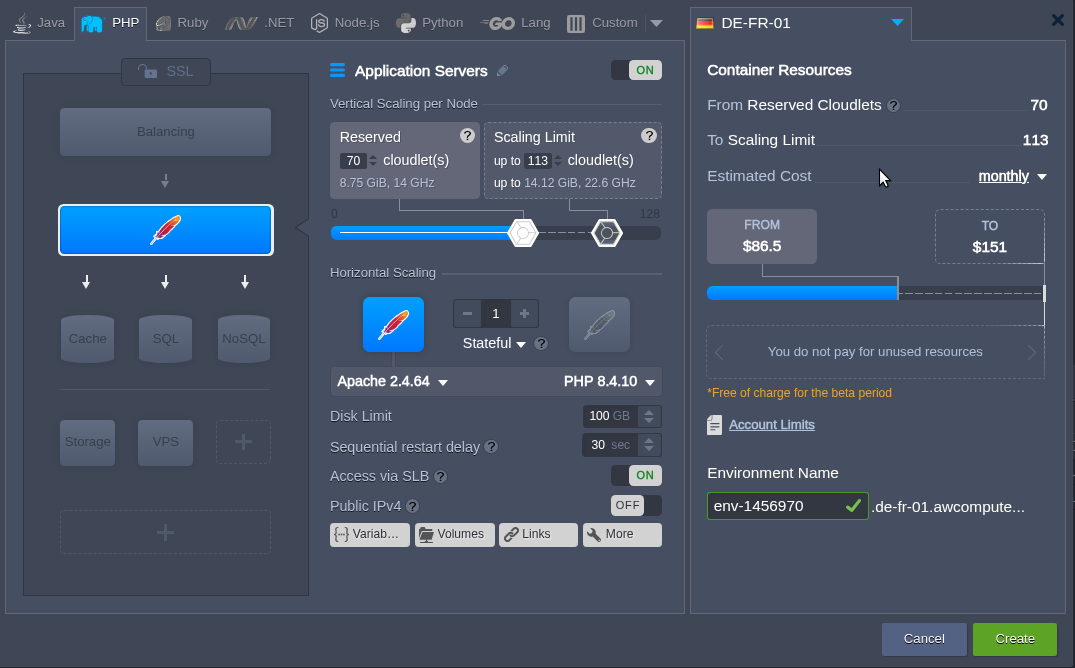This screenshot has width=1075, height=668.
Task: Open the GO Lang tab
Action: click(x=516, y=23)
